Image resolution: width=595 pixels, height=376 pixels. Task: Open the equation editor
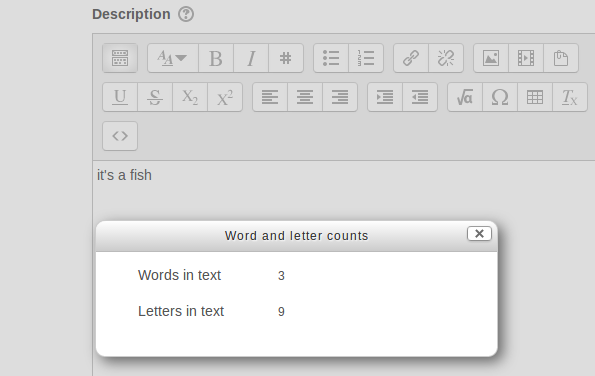465,97
